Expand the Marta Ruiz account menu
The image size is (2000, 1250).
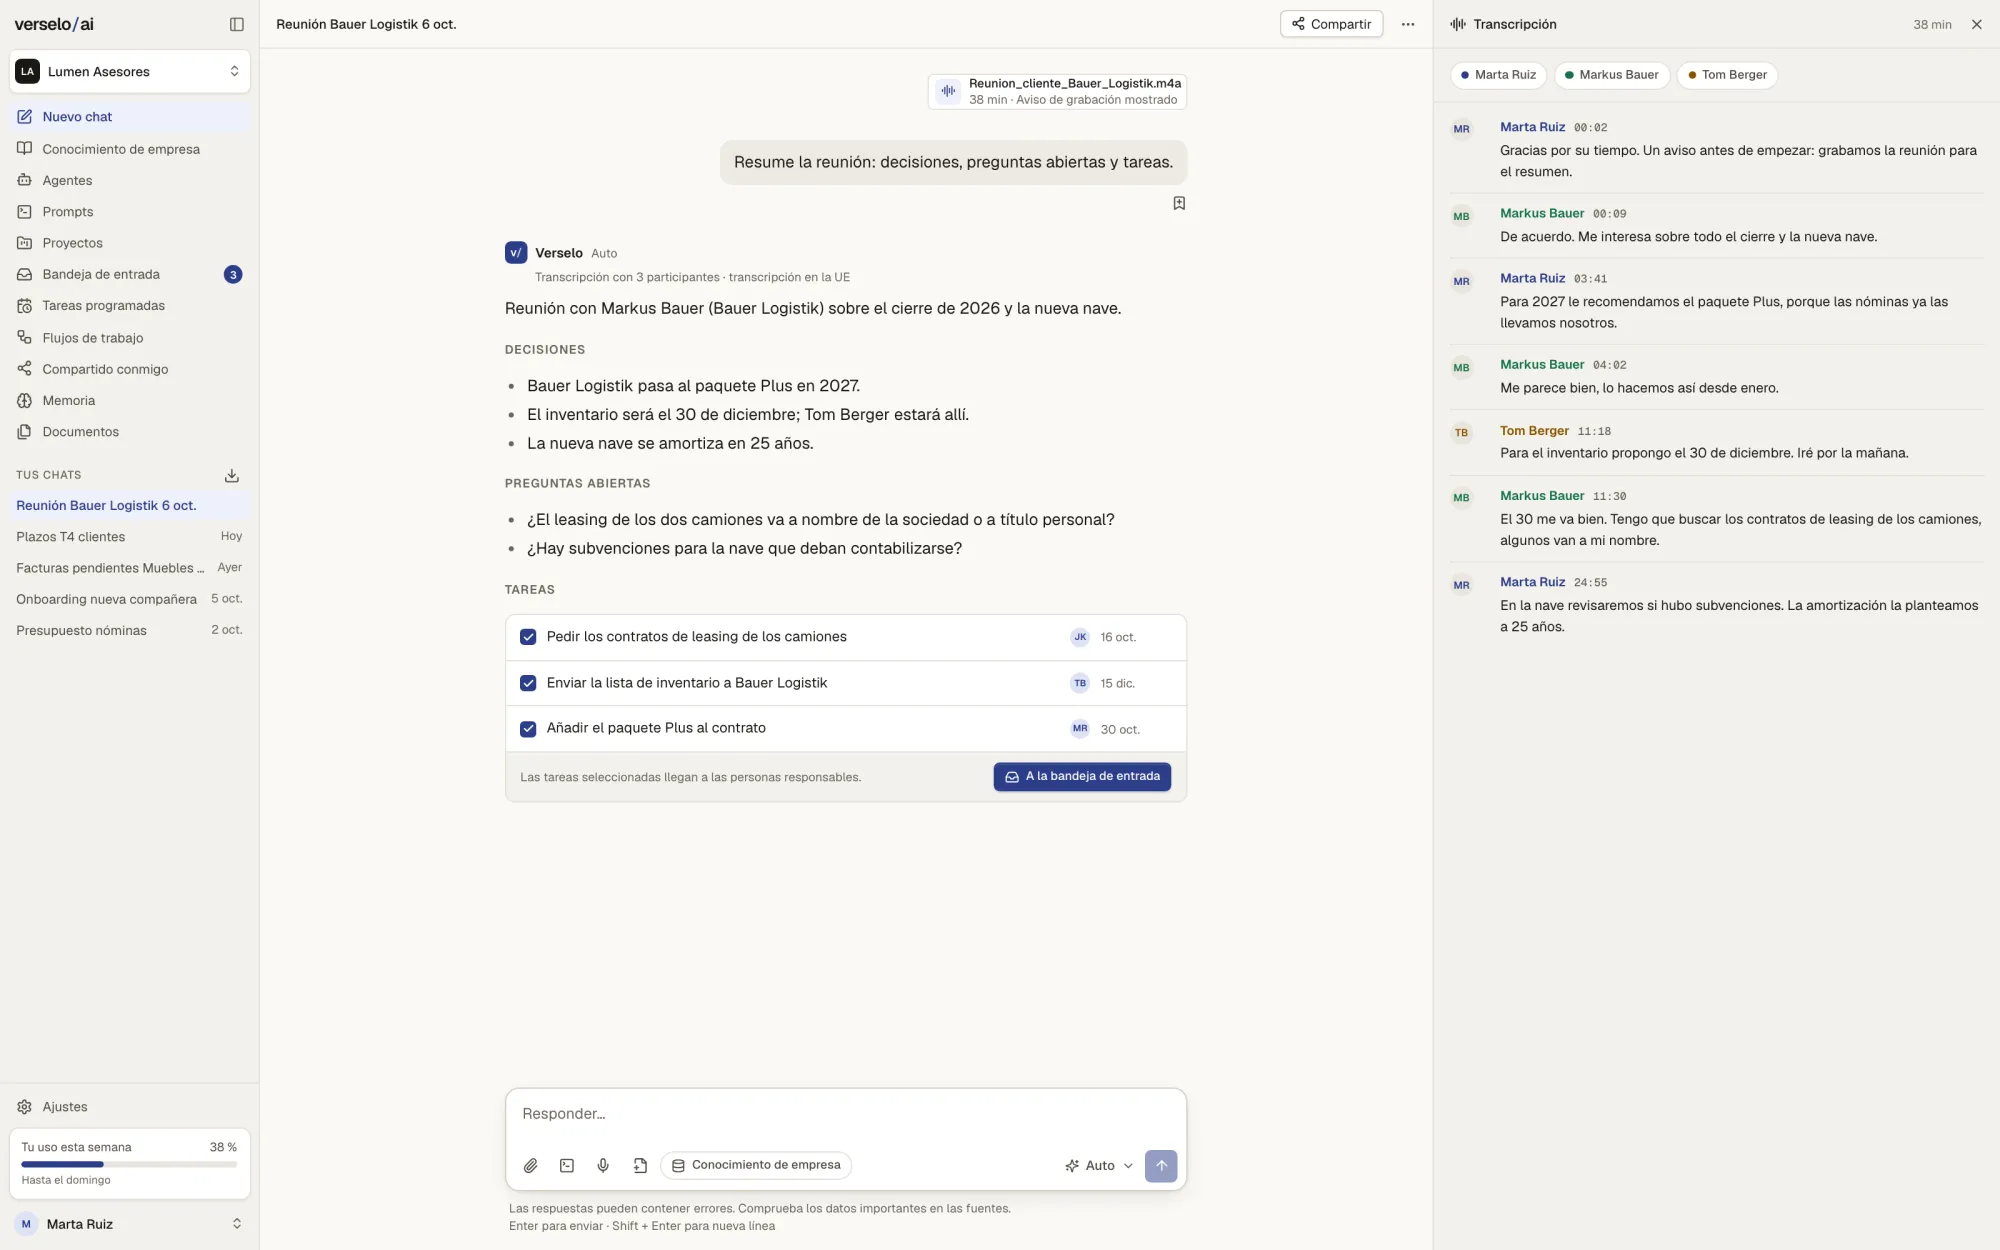coord(130,1224)
